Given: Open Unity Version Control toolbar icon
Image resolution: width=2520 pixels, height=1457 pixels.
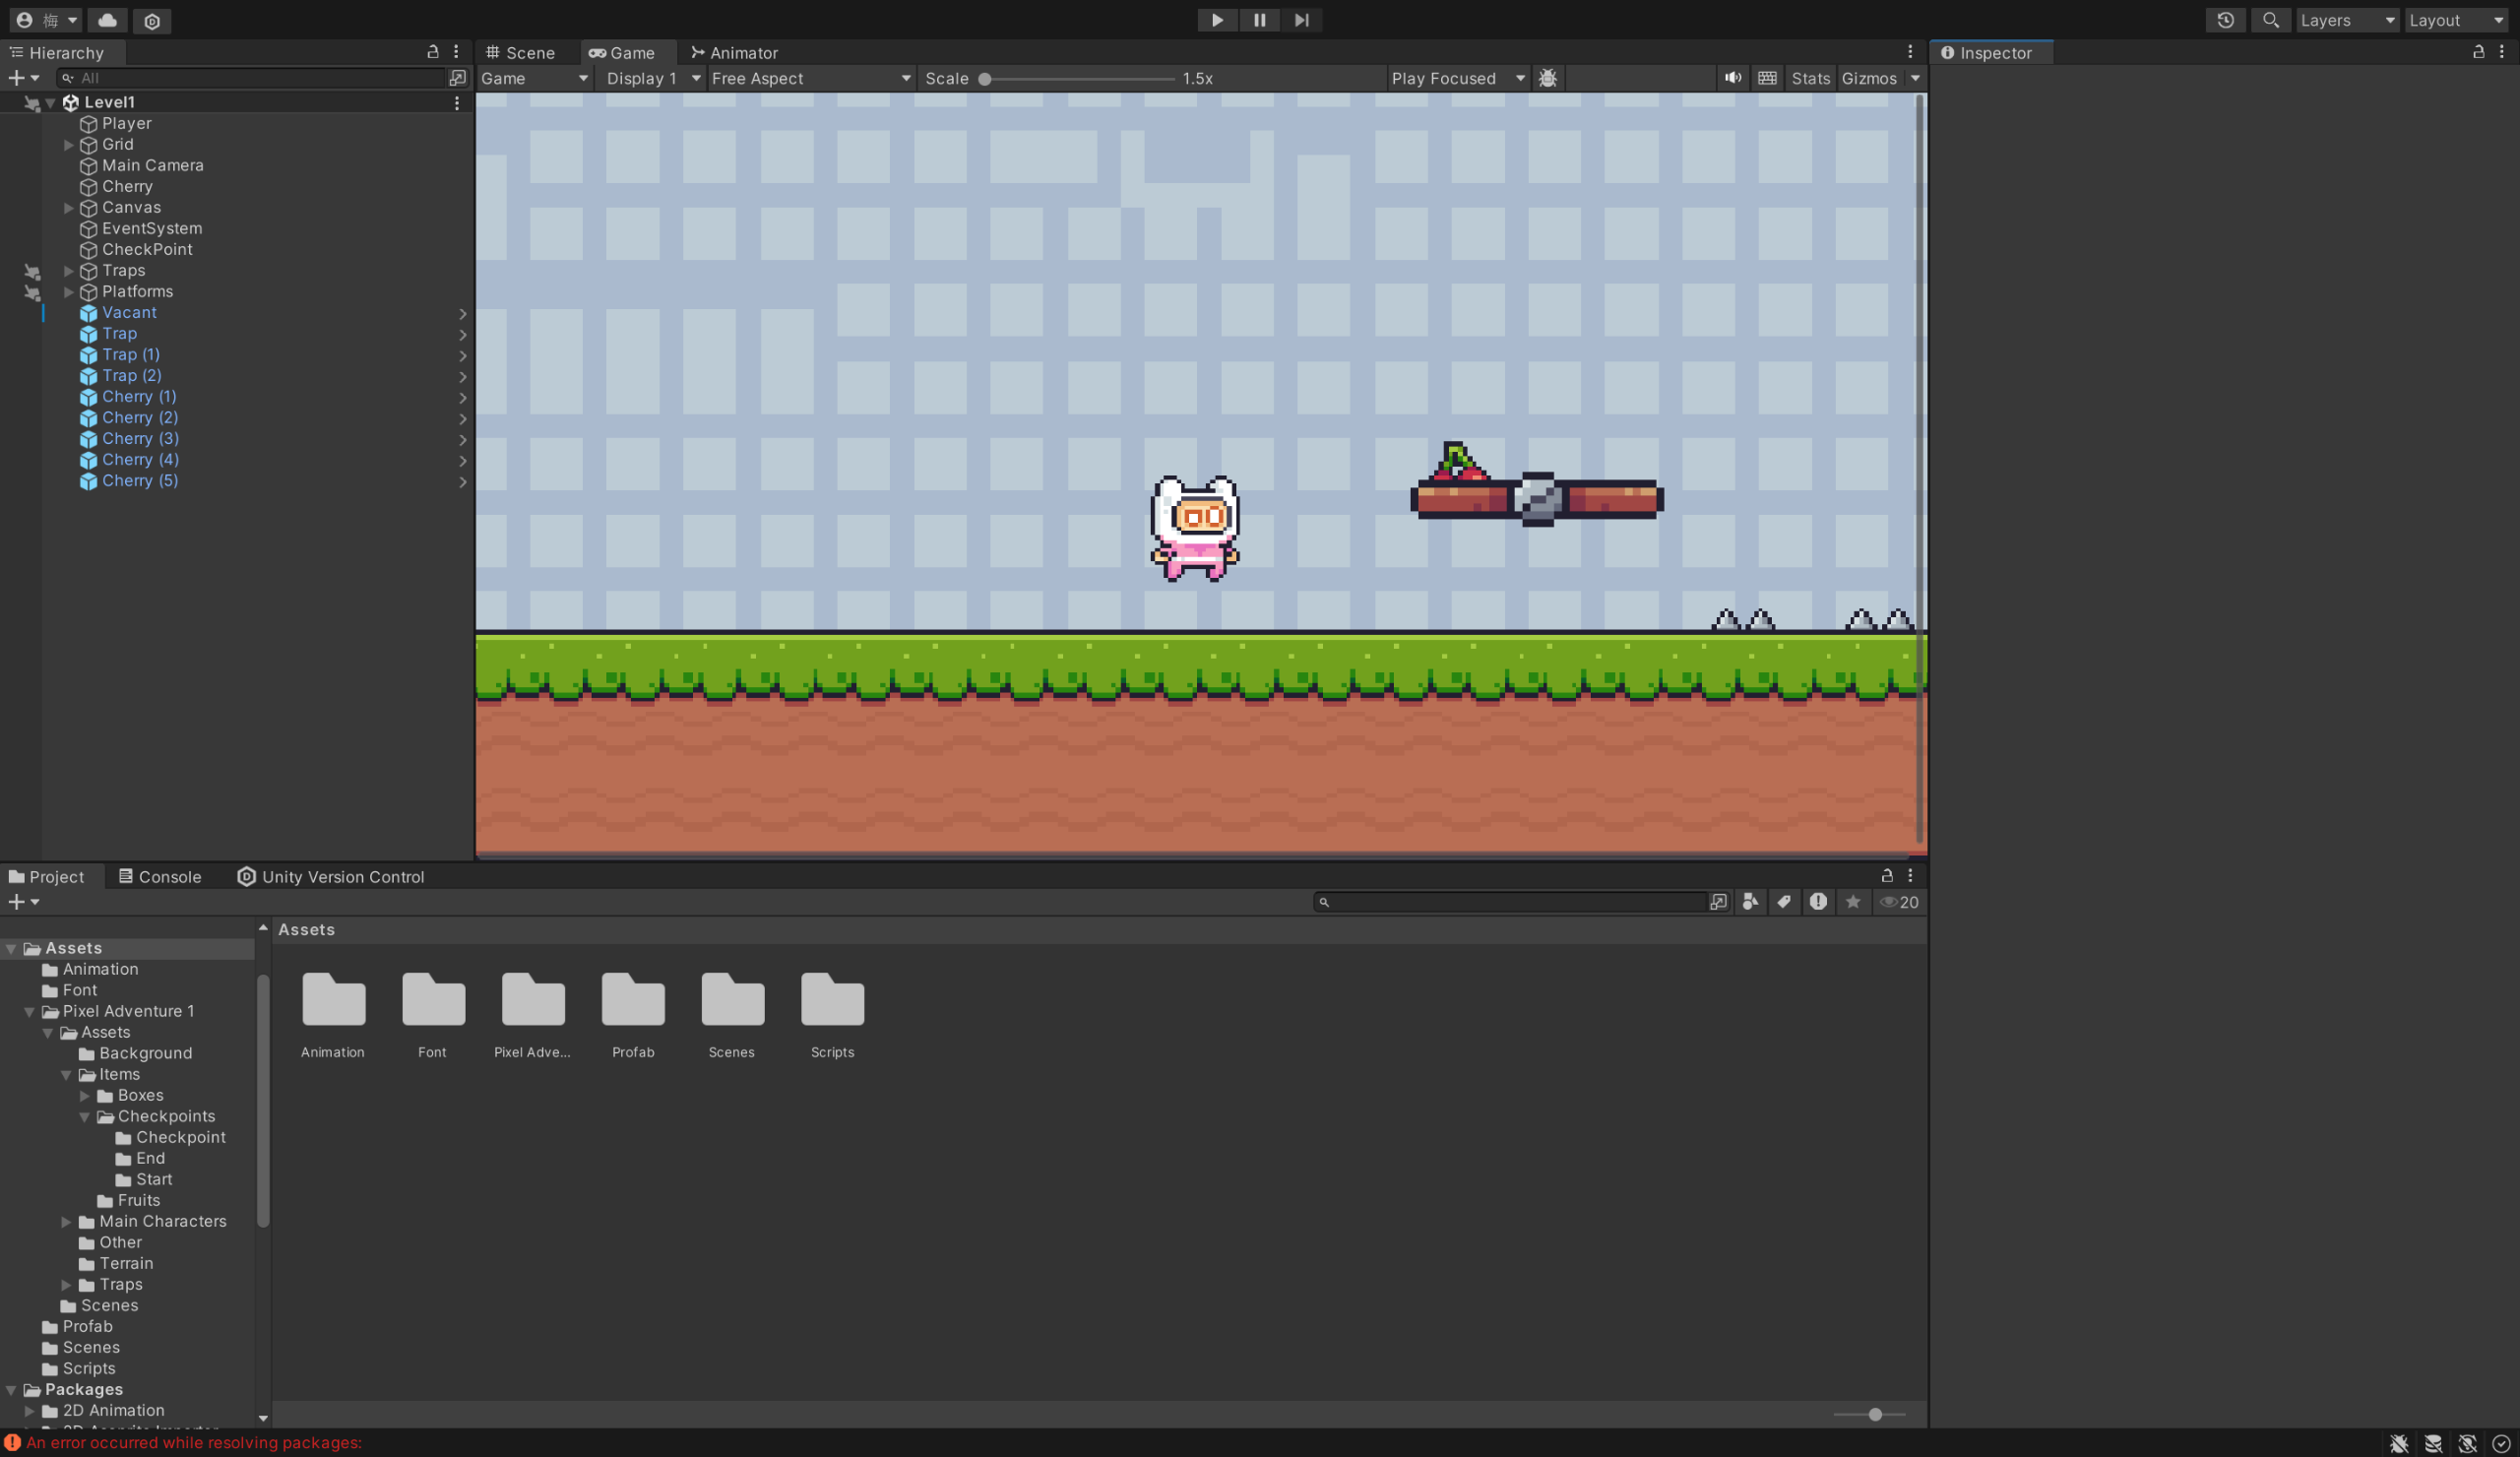Looking at the screenshot, I should coord(152,20).
